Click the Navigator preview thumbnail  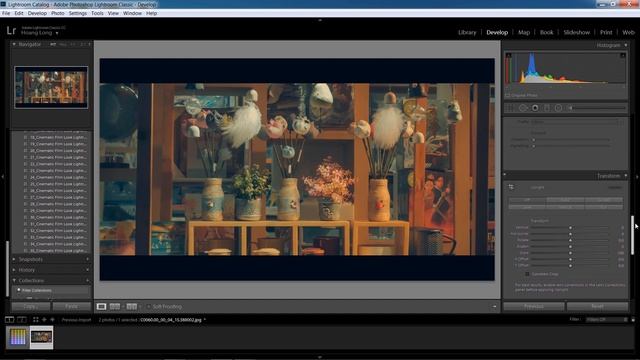click(51, 87)
